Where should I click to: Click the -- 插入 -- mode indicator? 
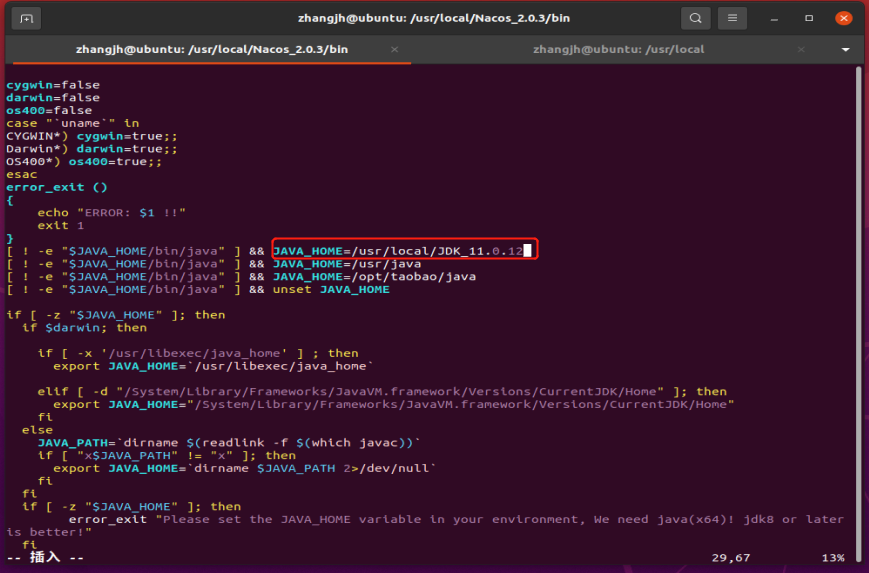(x=45, y=557)
